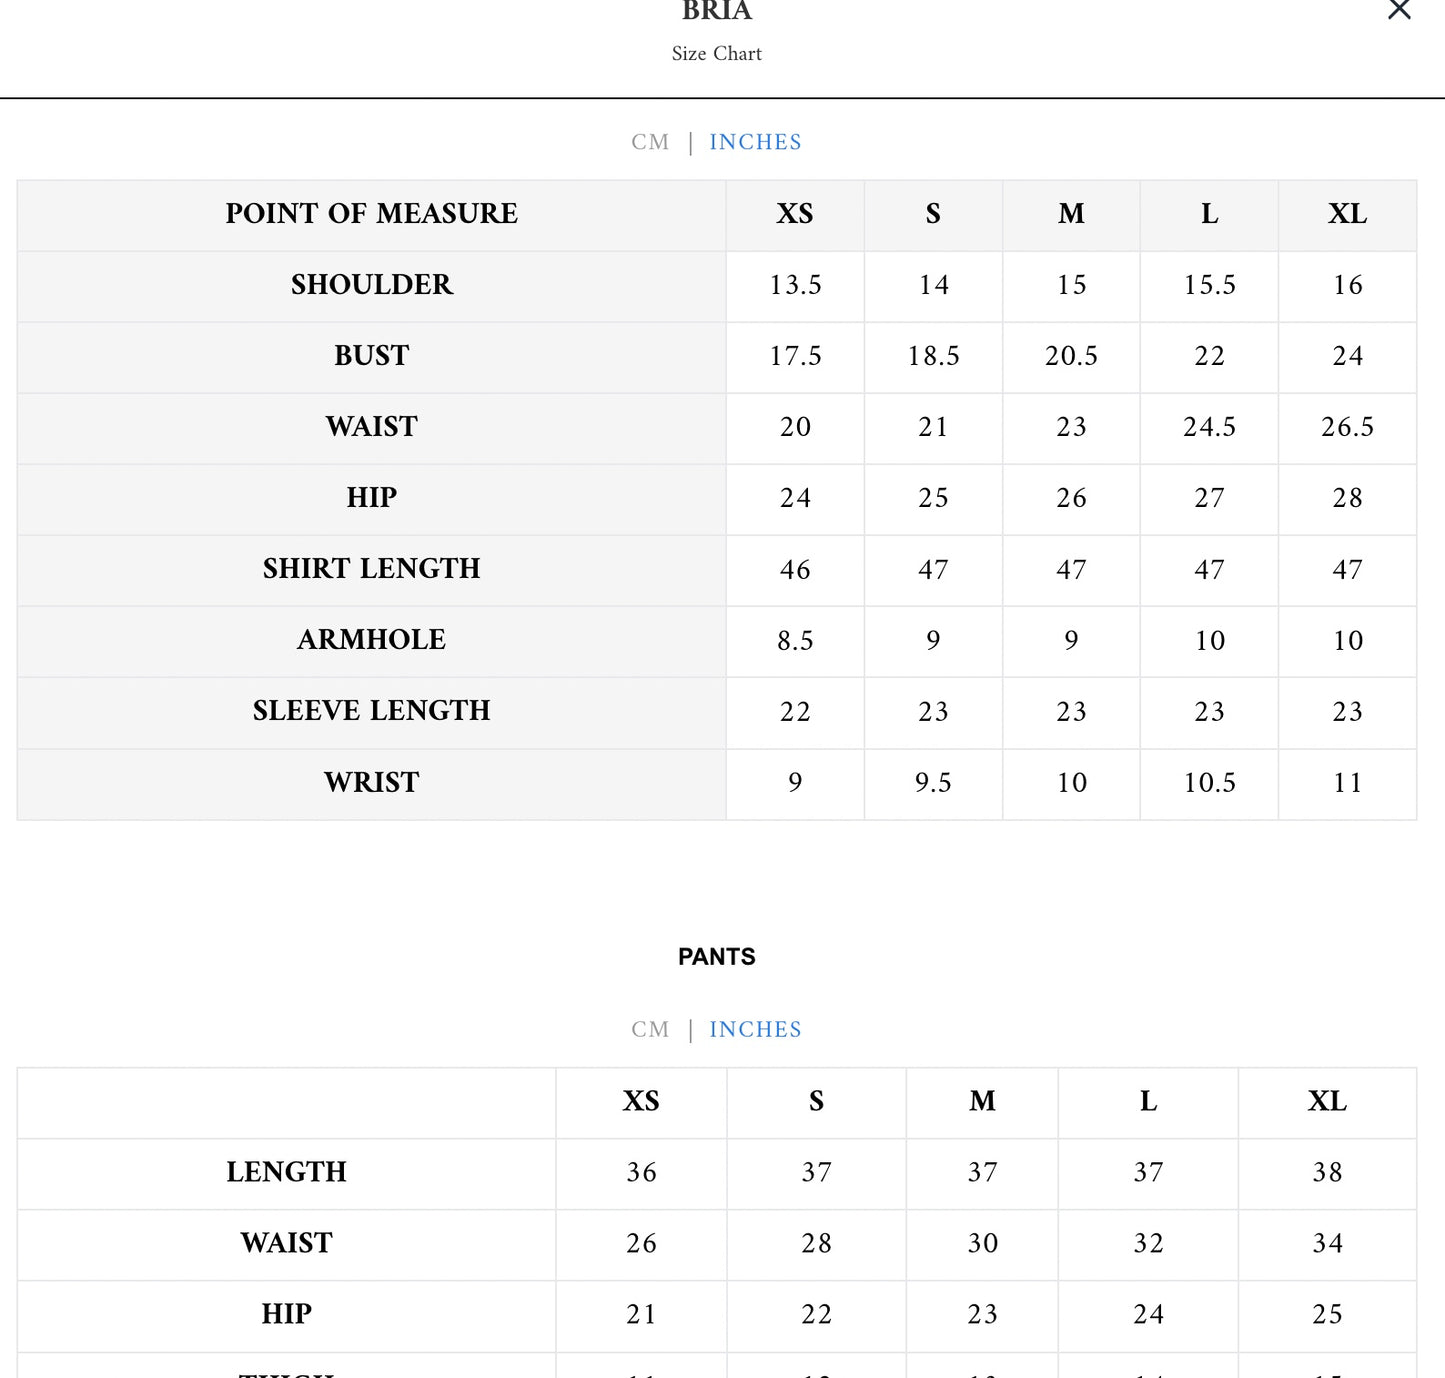This screenshot has width=1445, height=1378.
Task: Click the M column header in pants table
Action: click(x=982, y=1101)
